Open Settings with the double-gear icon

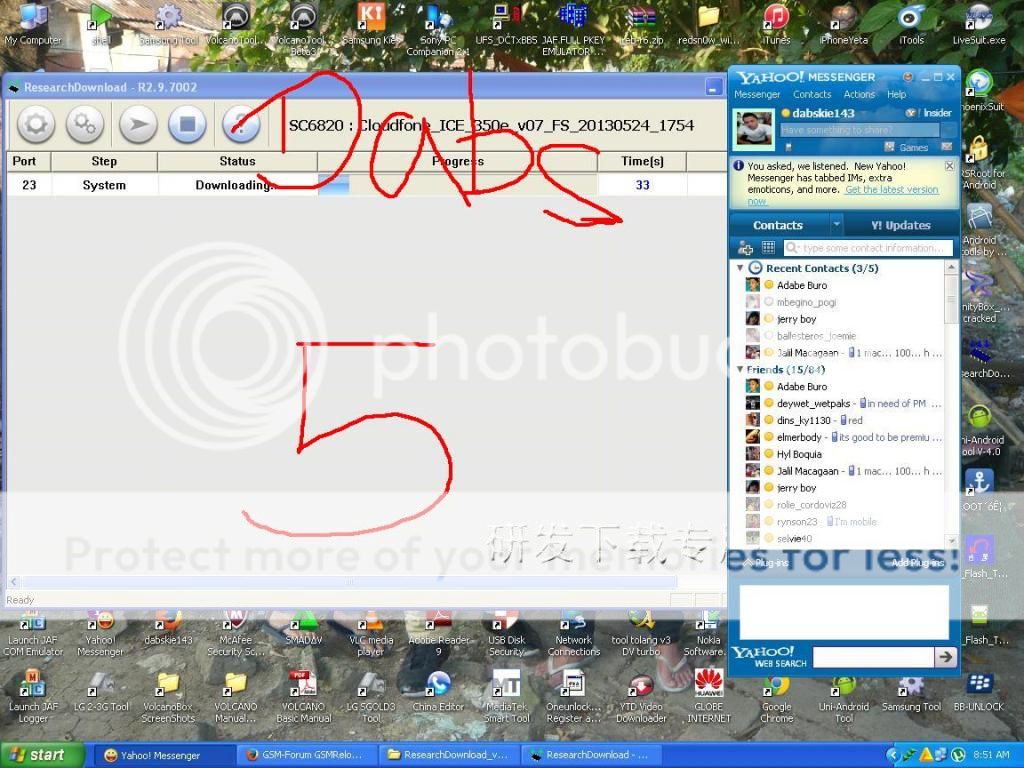coord(85,125)
